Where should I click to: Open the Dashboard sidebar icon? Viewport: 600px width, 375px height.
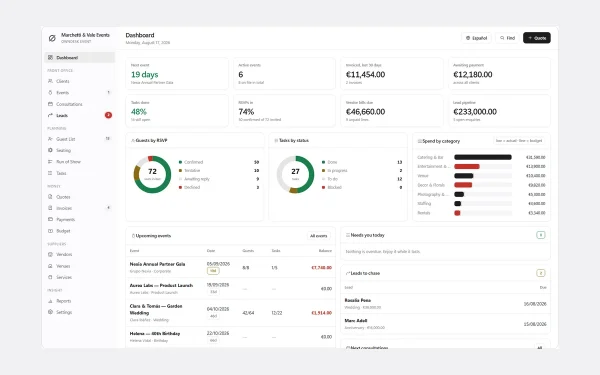50,57
